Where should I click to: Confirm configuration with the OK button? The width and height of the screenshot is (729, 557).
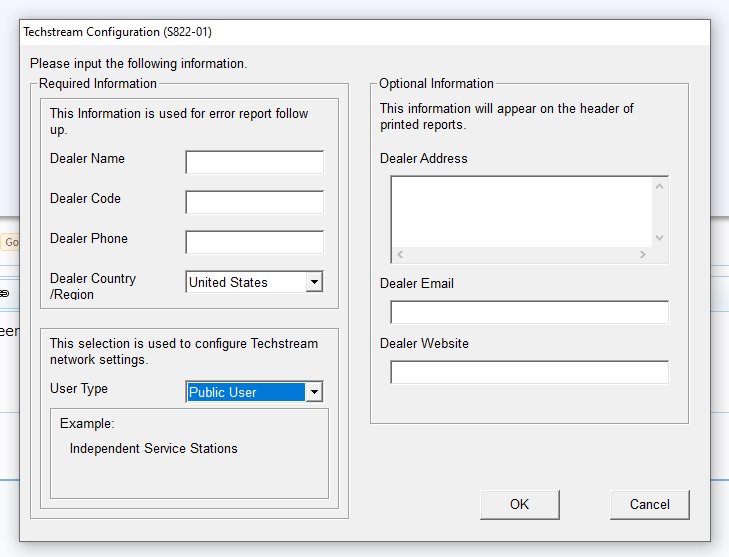click(x=520, y=504)
